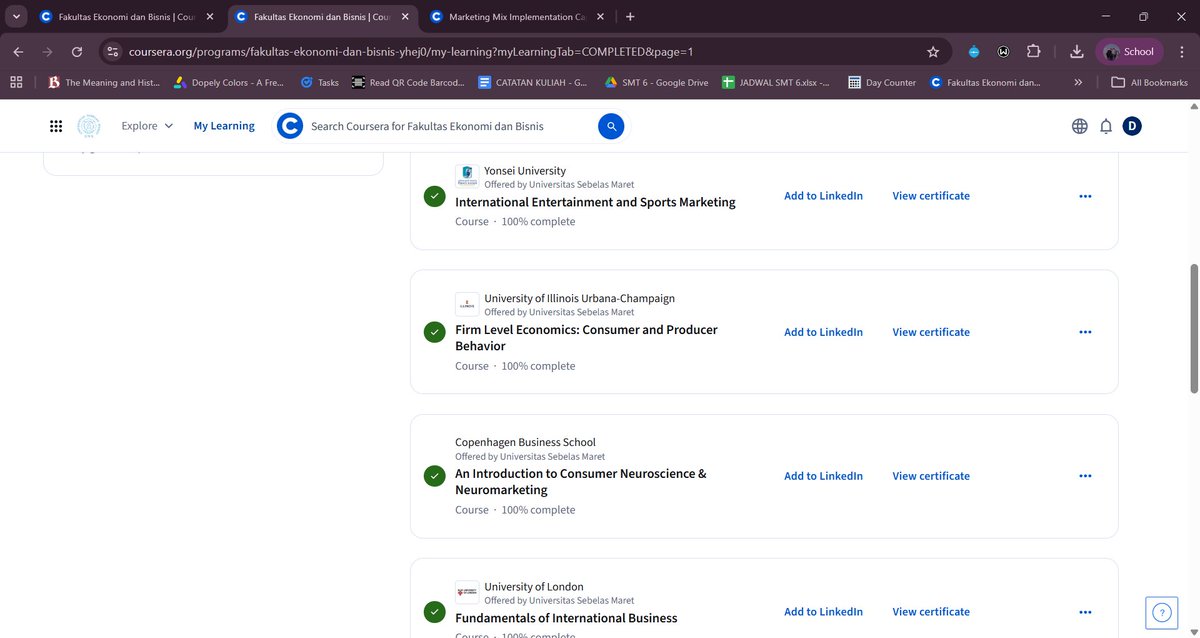Add International Entertainment course to LinkedIn
Viewport: 1200px width, 638px height.
(823, 196)
